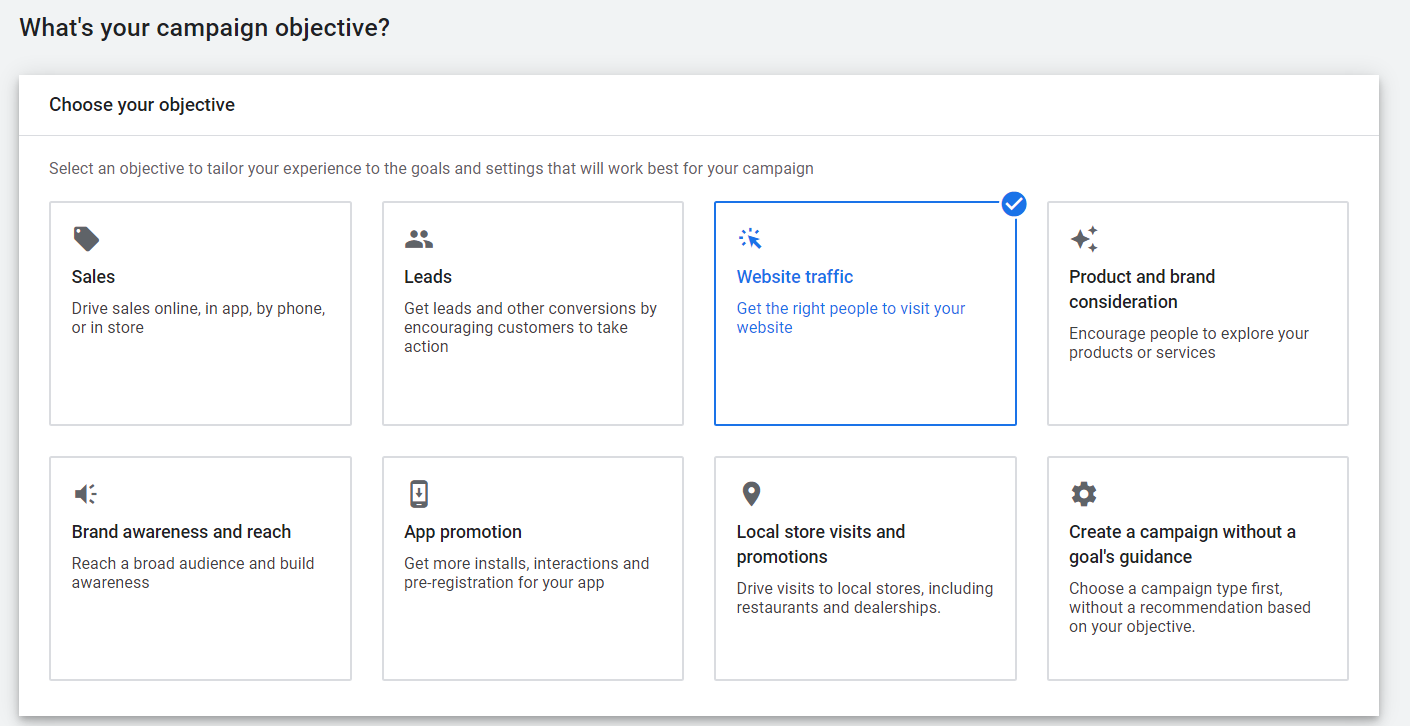Click the sparkle icon for Product and brand consideration

pos(1084,239)
